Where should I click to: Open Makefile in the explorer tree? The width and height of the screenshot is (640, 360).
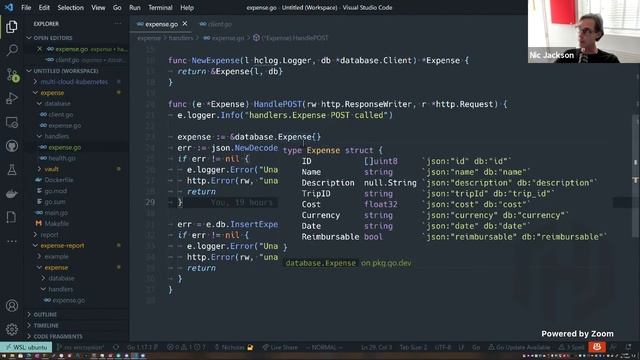coord(56,224)
